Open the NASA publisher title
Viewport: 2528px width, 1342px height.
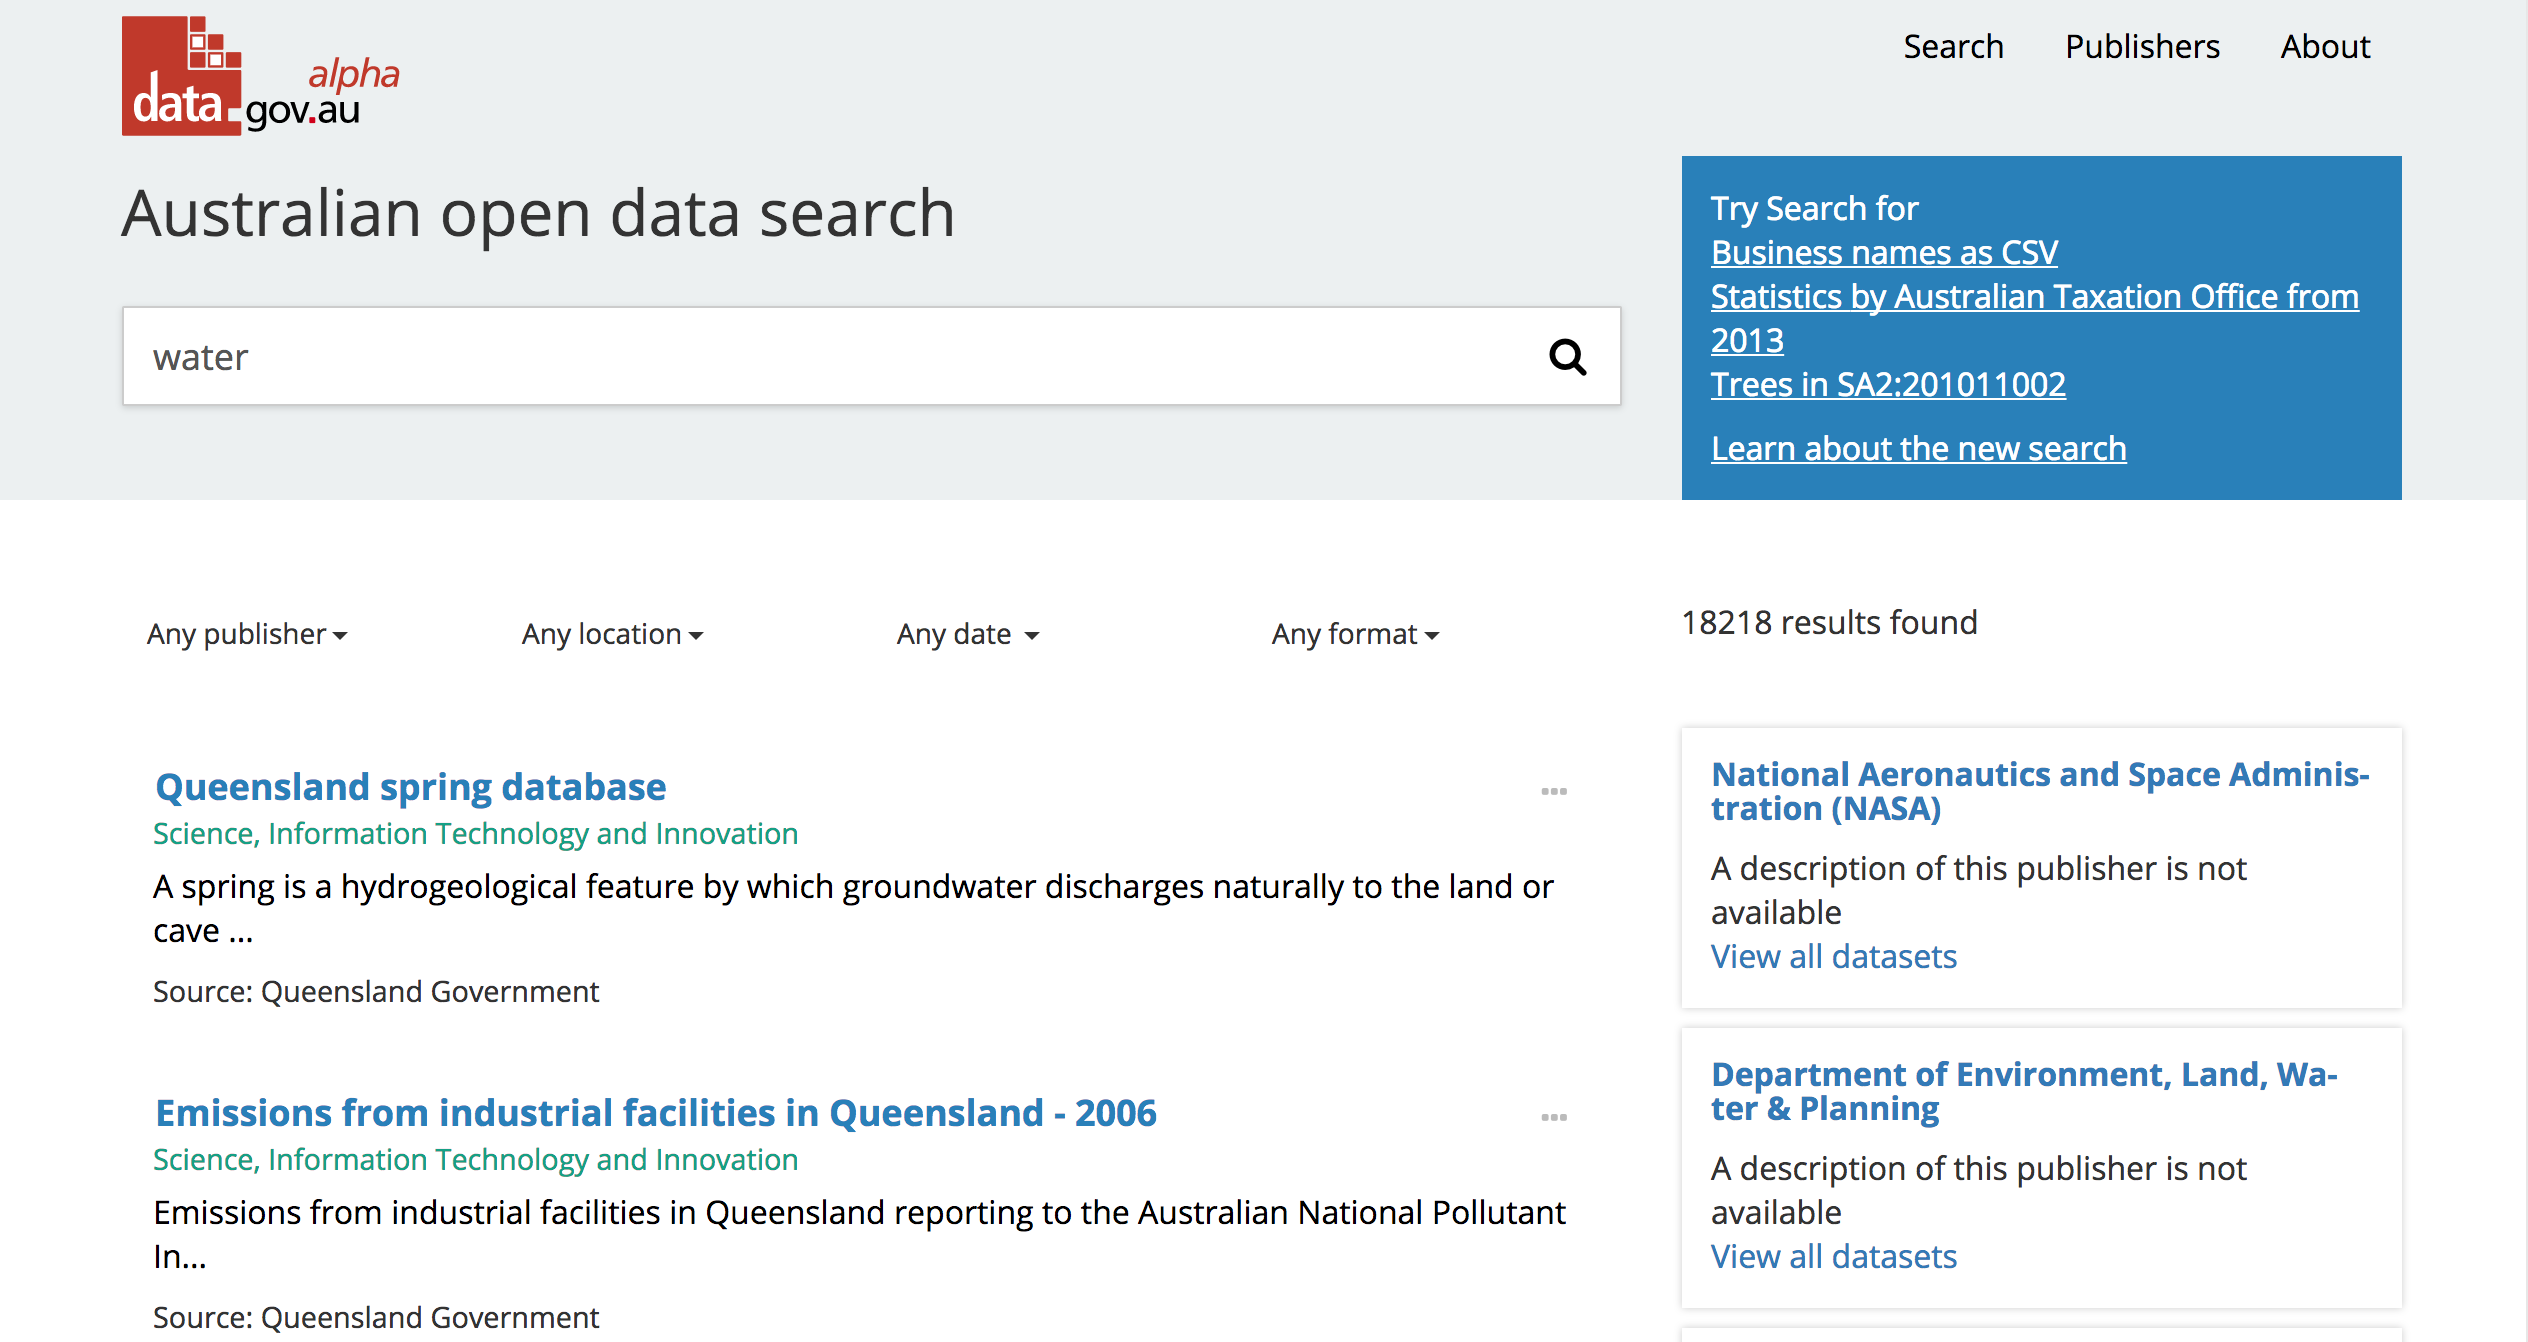coord(2040,791)
